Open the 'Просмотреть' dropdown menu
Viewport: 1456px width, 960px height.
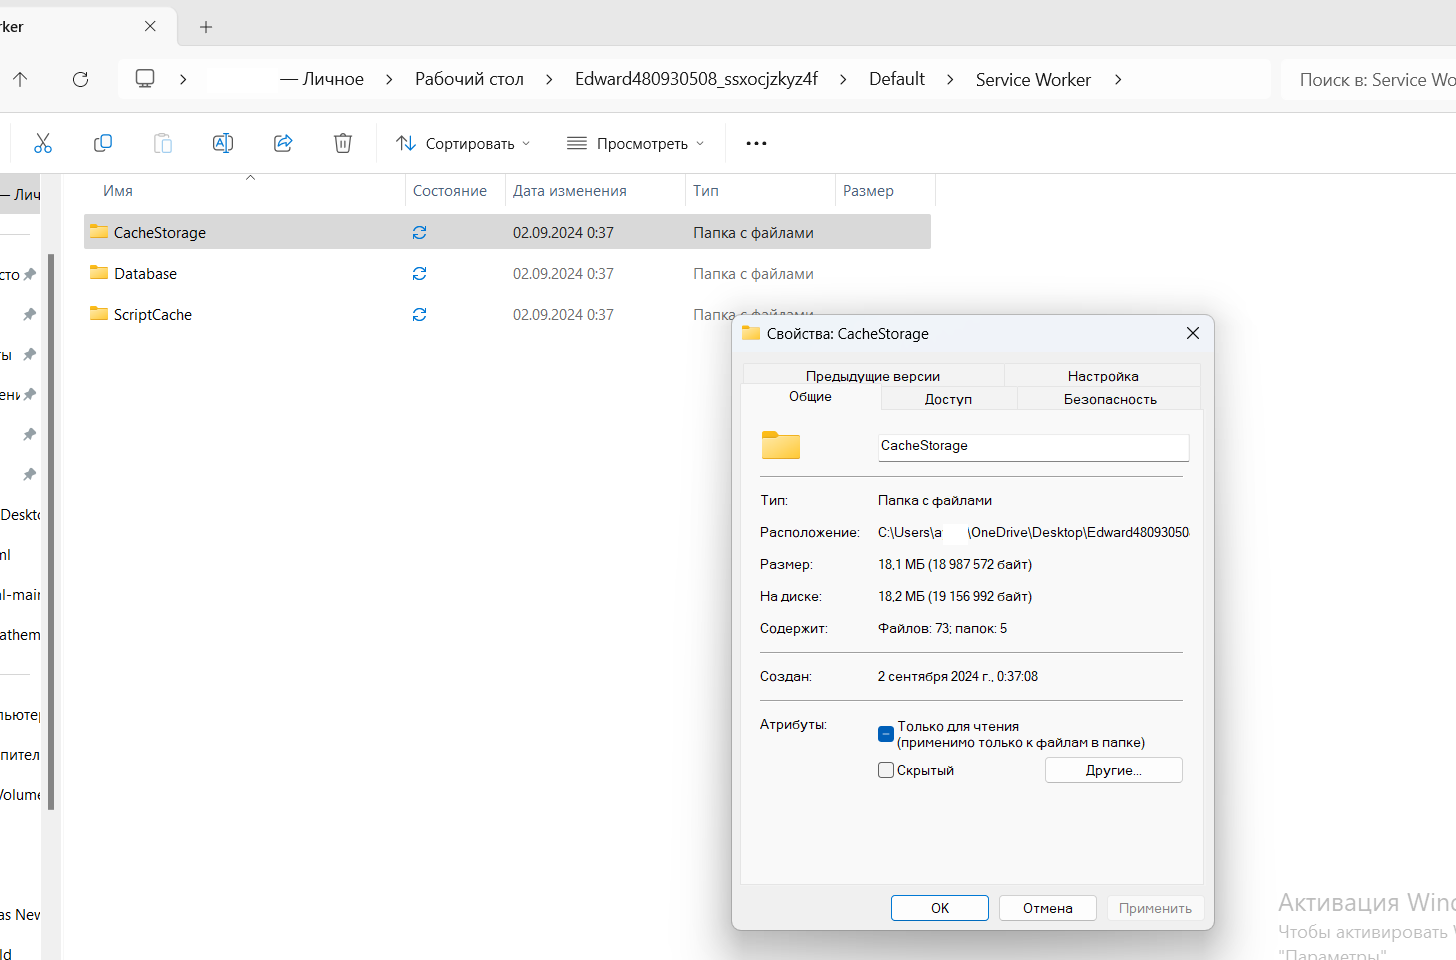(x=635, y=143)
